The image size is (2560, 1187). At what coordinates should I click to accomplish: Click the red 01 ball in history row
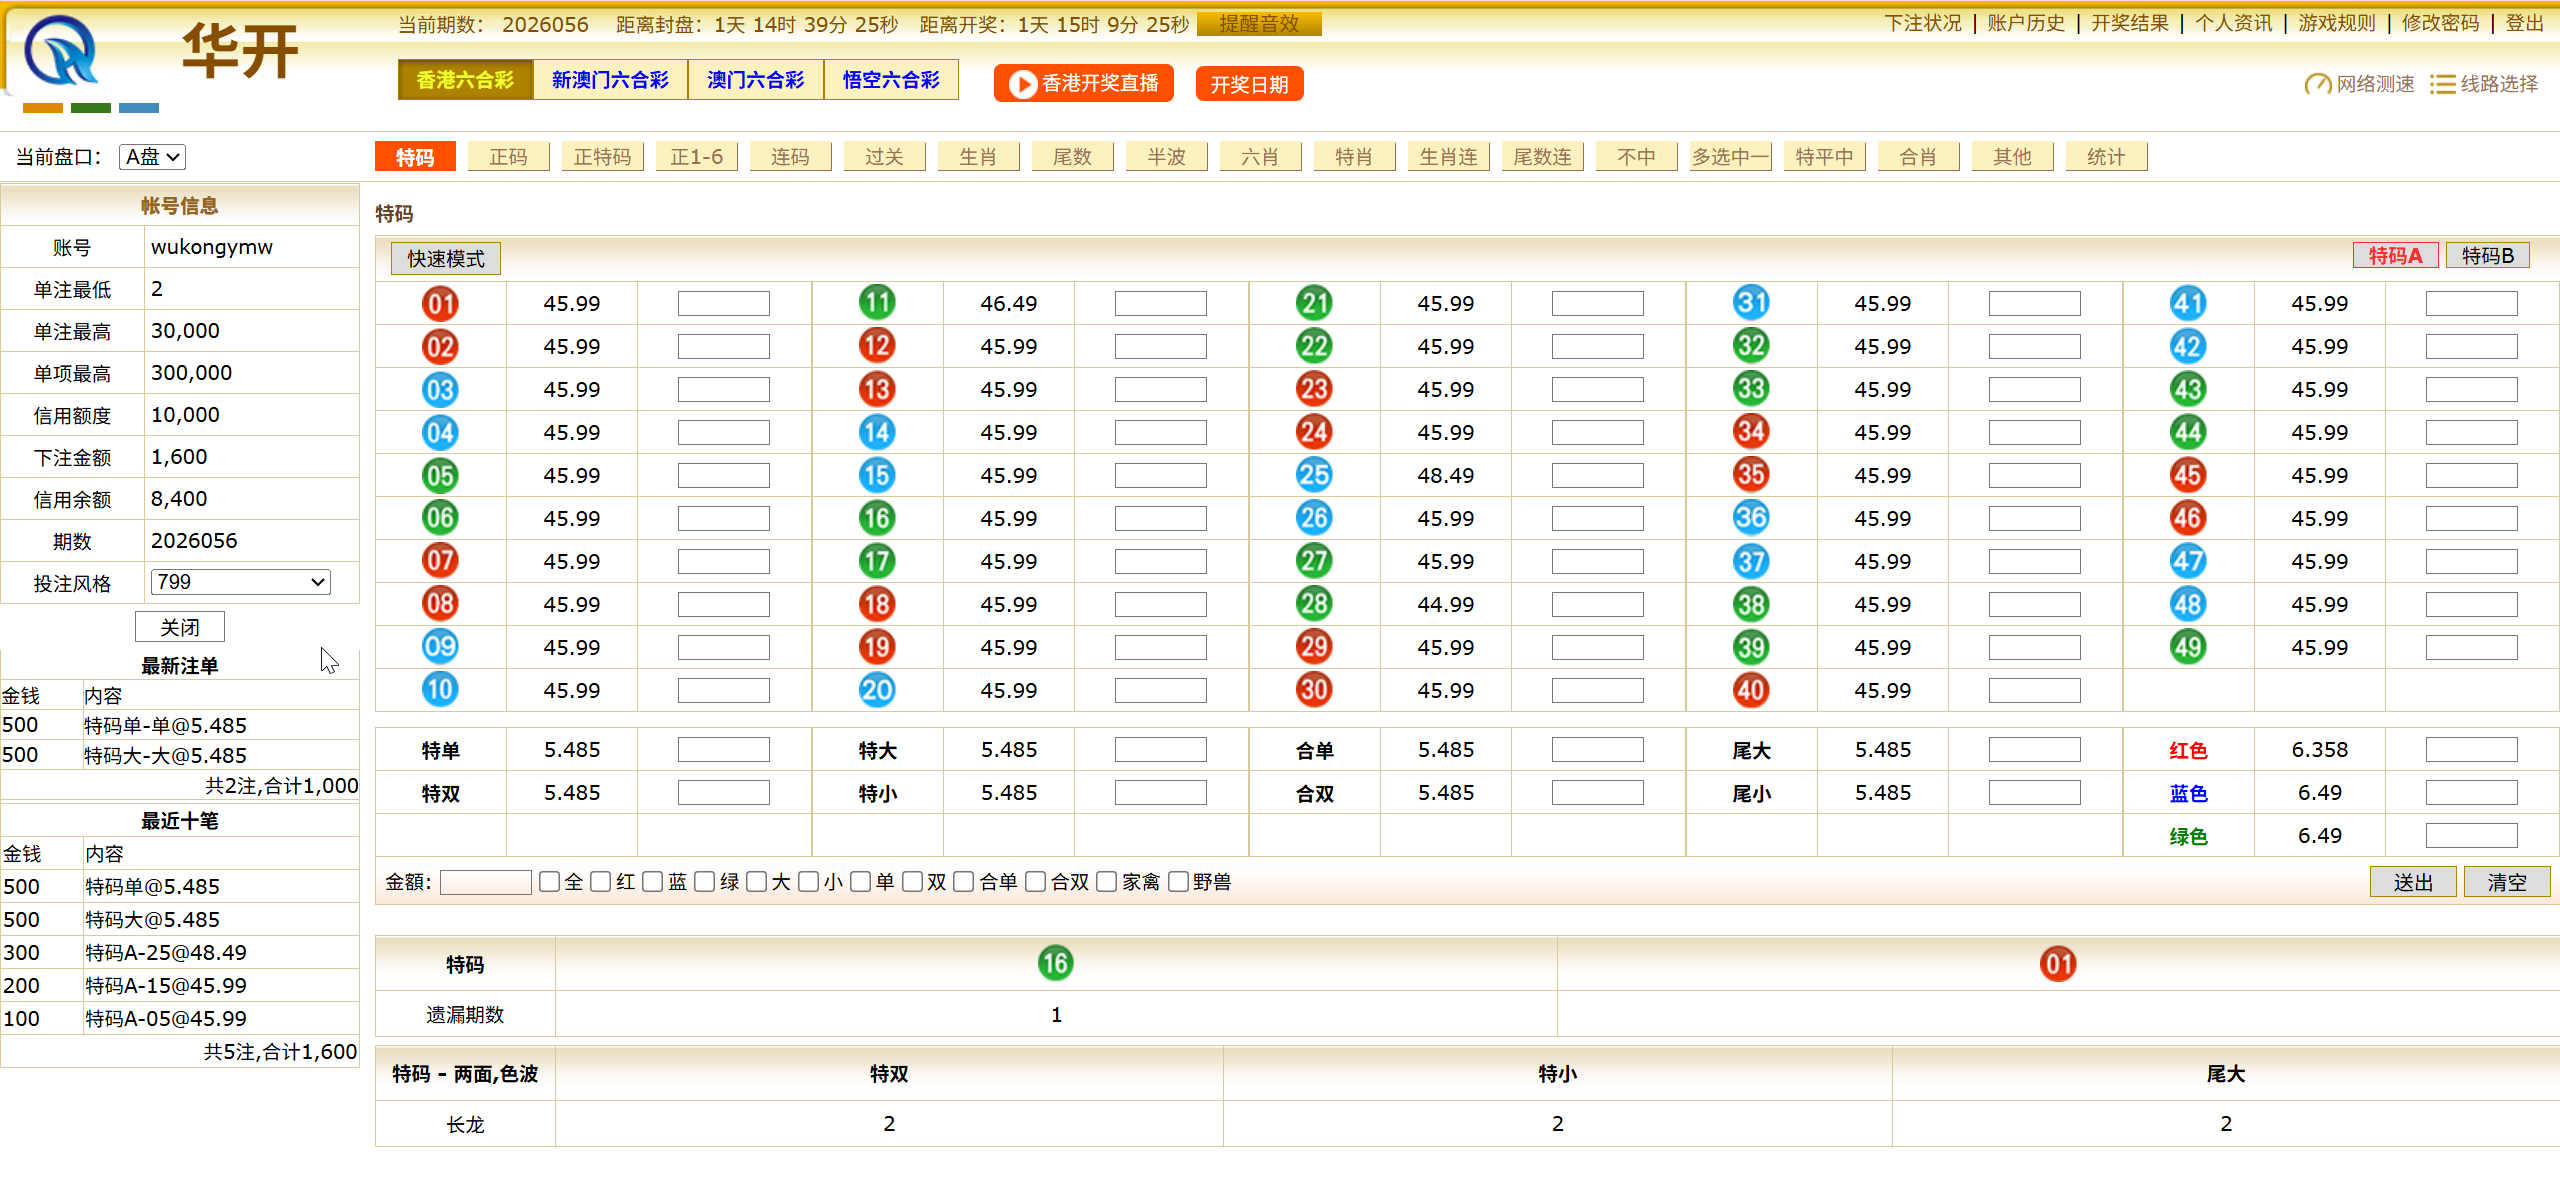click(2058, 964)
